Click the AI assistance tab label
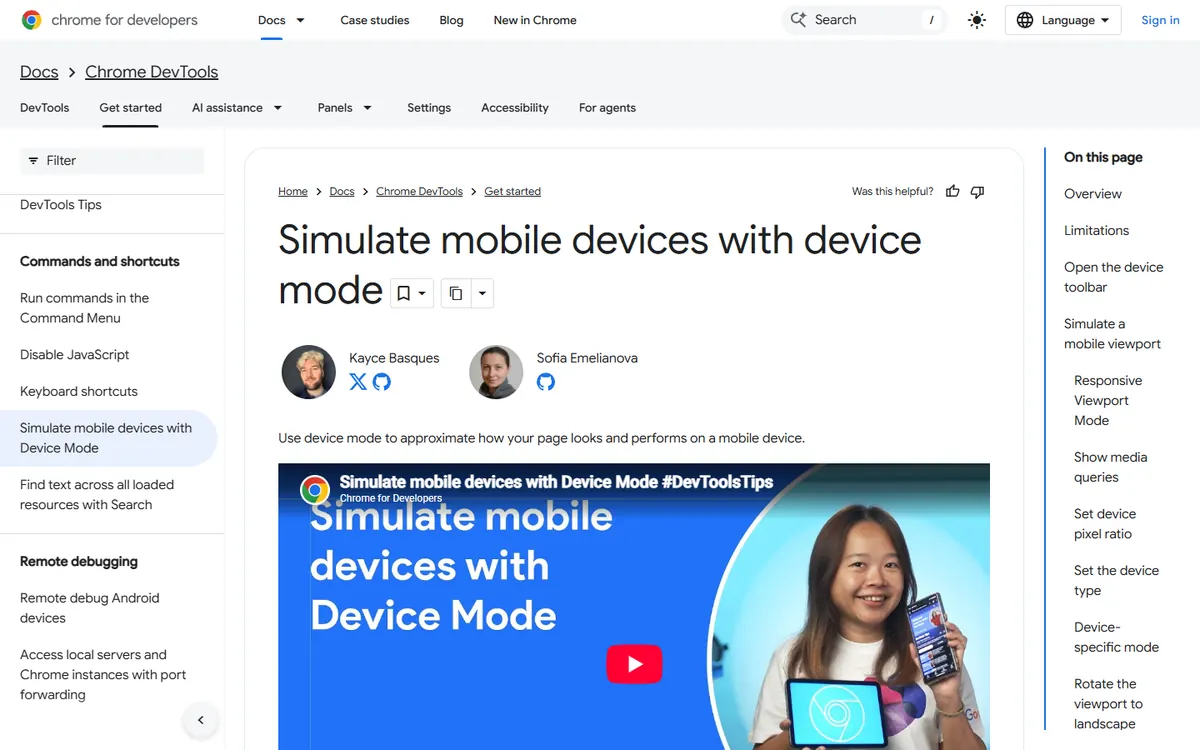1200x750 pixels. [x=227, y=108]
